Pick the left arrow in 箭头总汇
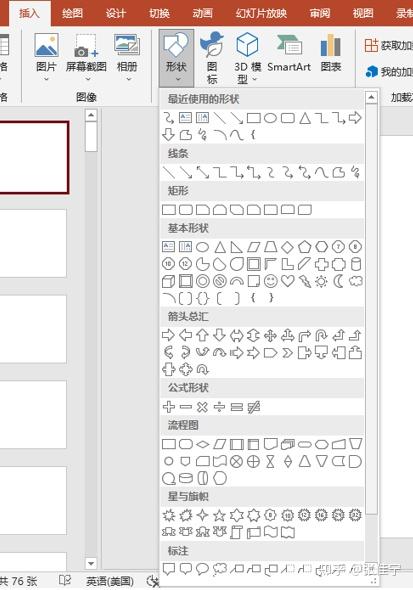This screenshot has height=590, width=413. (185, 335)
